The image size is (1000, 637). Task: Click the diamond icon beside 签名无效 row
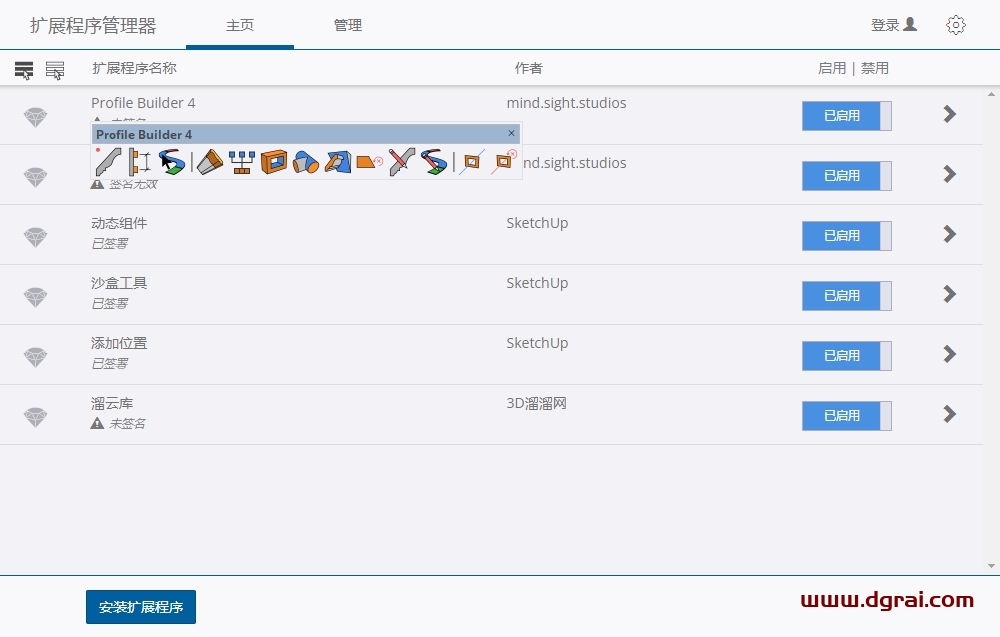point(36,177)
